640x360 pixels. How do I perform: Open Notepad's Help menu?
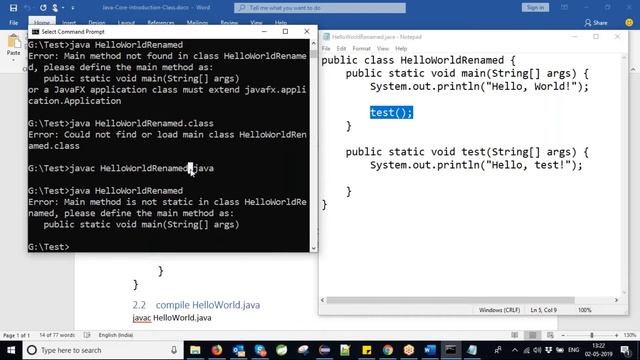[x=401, y=49]
